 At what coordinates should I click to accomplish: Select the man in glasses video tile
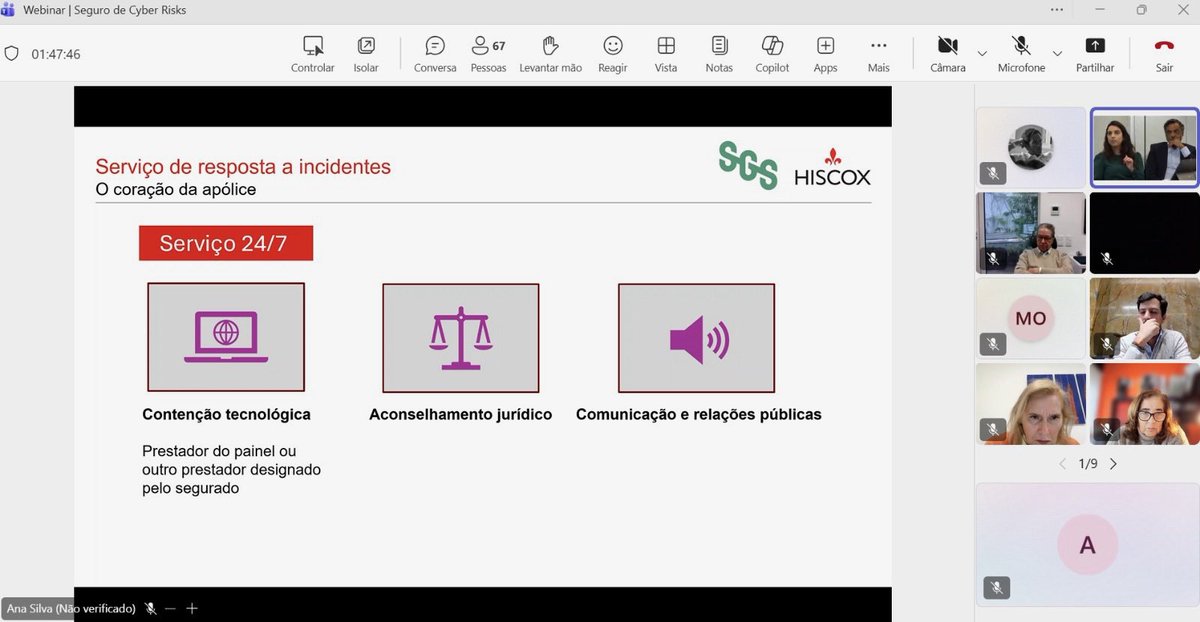[1030, 233]
